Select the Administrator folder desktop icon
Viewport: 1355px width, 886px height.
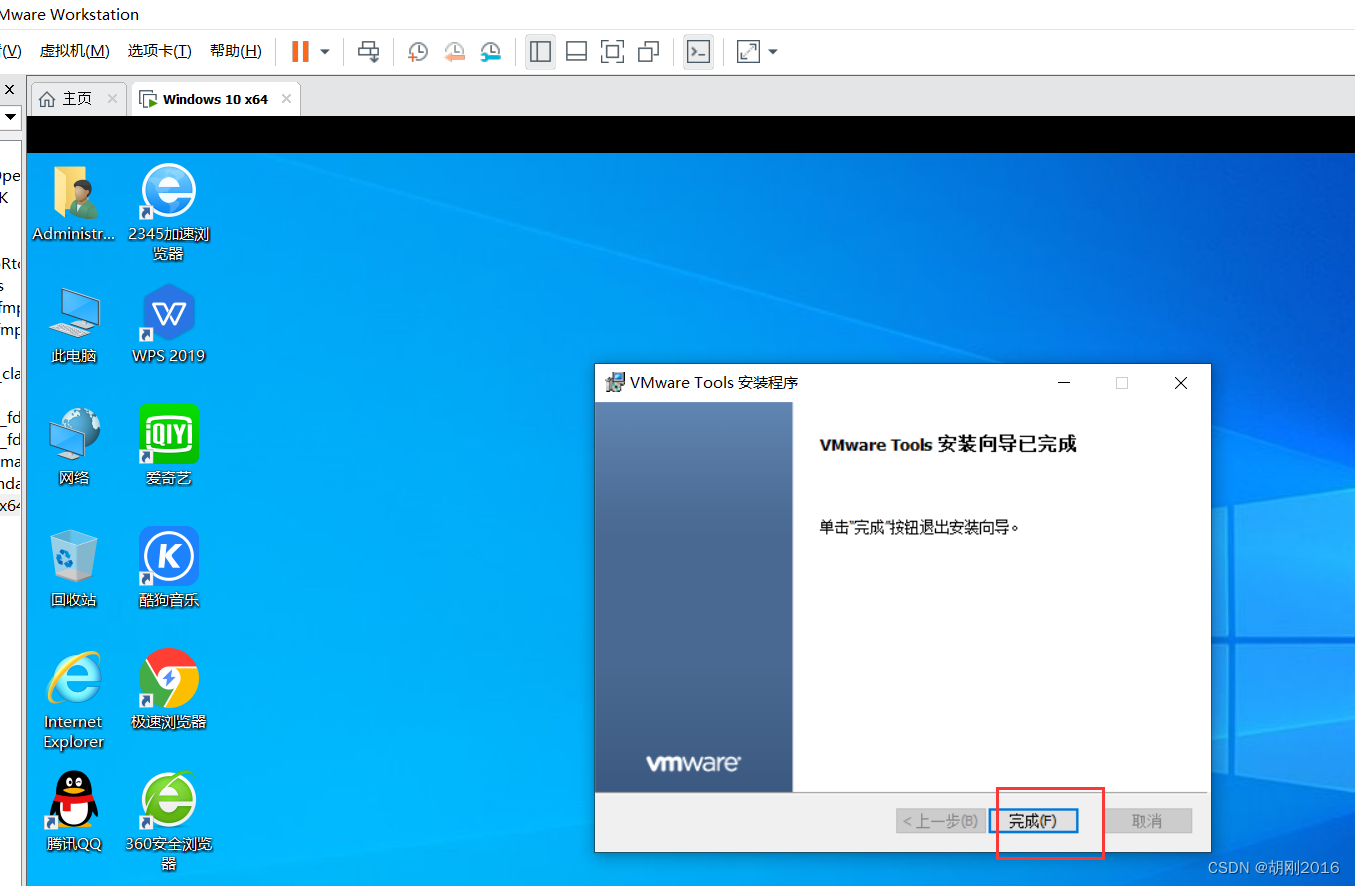(x=74, y=204)
